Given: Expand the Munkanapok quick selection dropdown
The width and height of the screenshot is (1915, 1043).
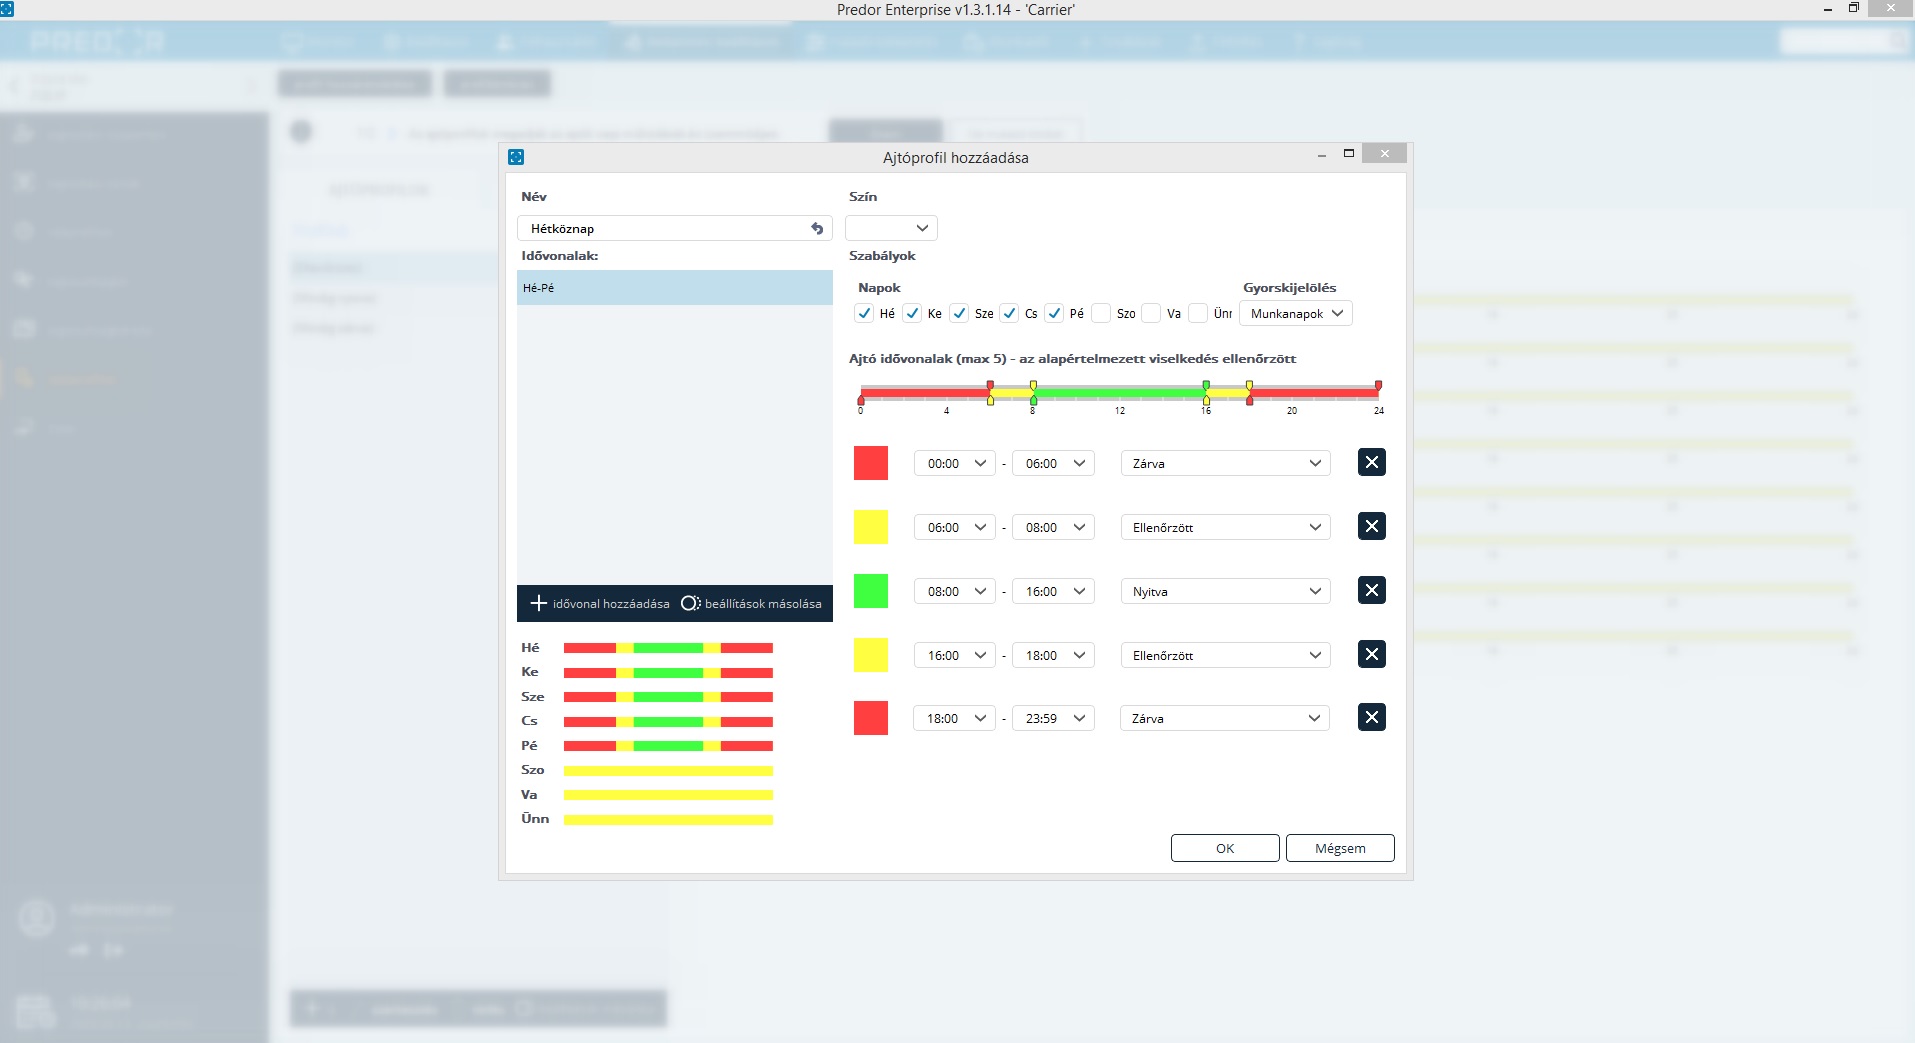Looking at the screenshot, I should tap(1295, 314).
